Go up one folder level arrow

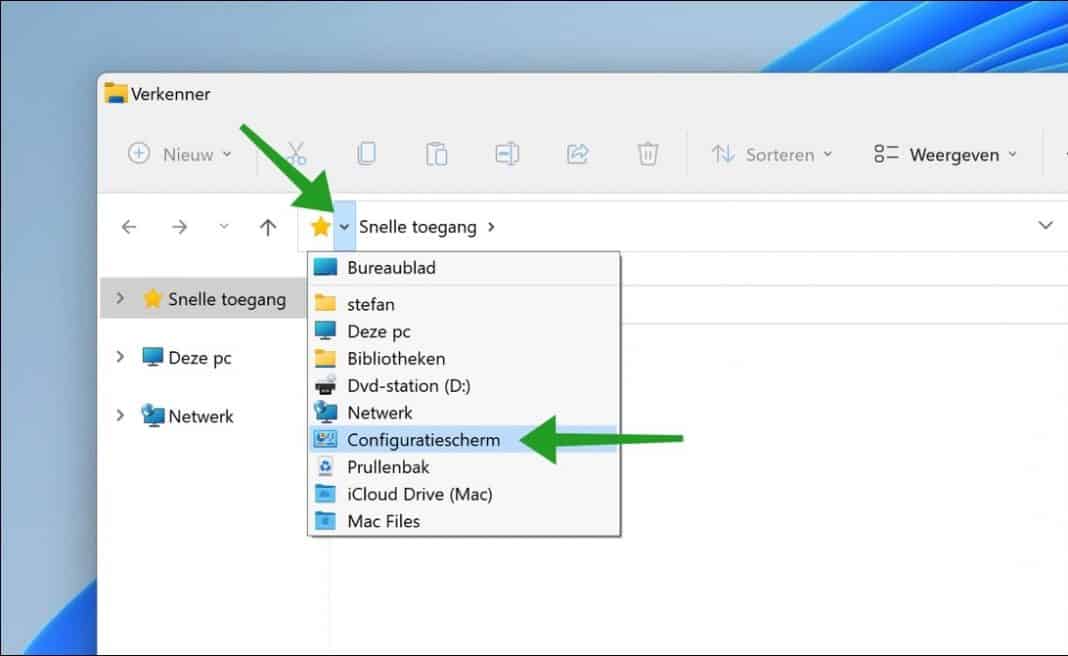point(268,227)
